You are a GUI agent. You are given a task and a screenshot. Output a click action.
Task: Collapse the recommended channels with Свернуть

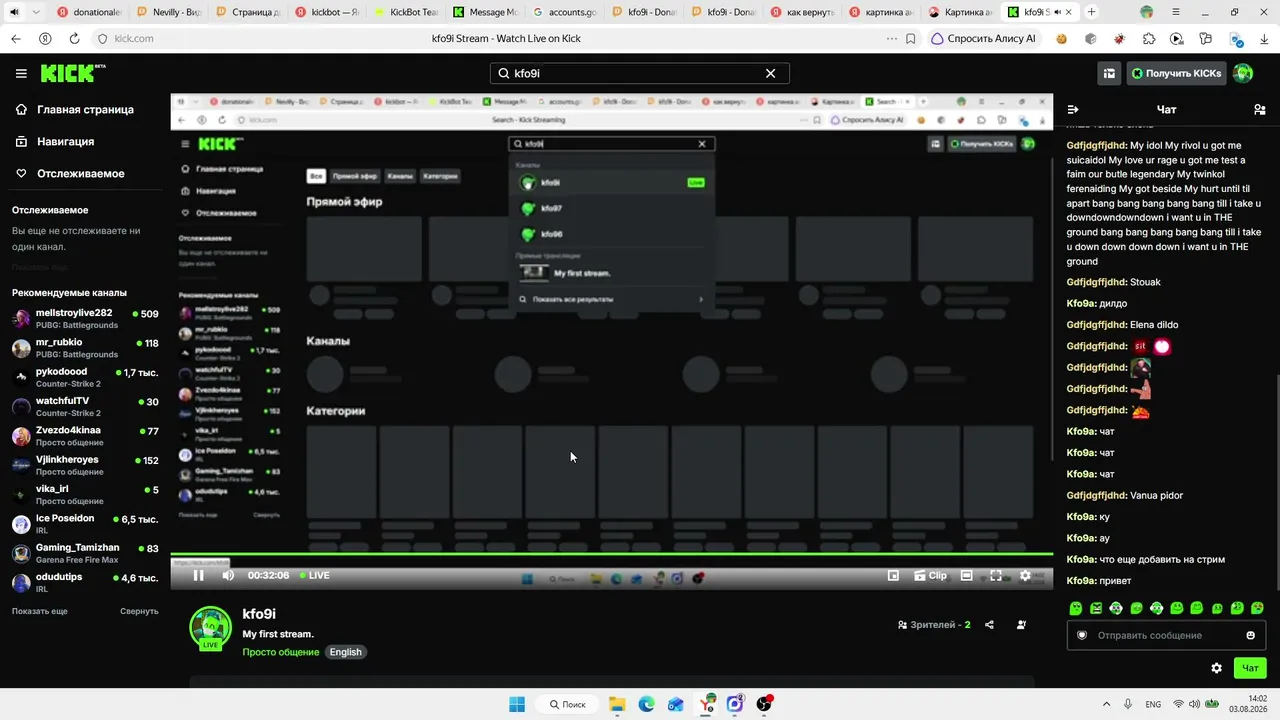[x=139, y=611]
